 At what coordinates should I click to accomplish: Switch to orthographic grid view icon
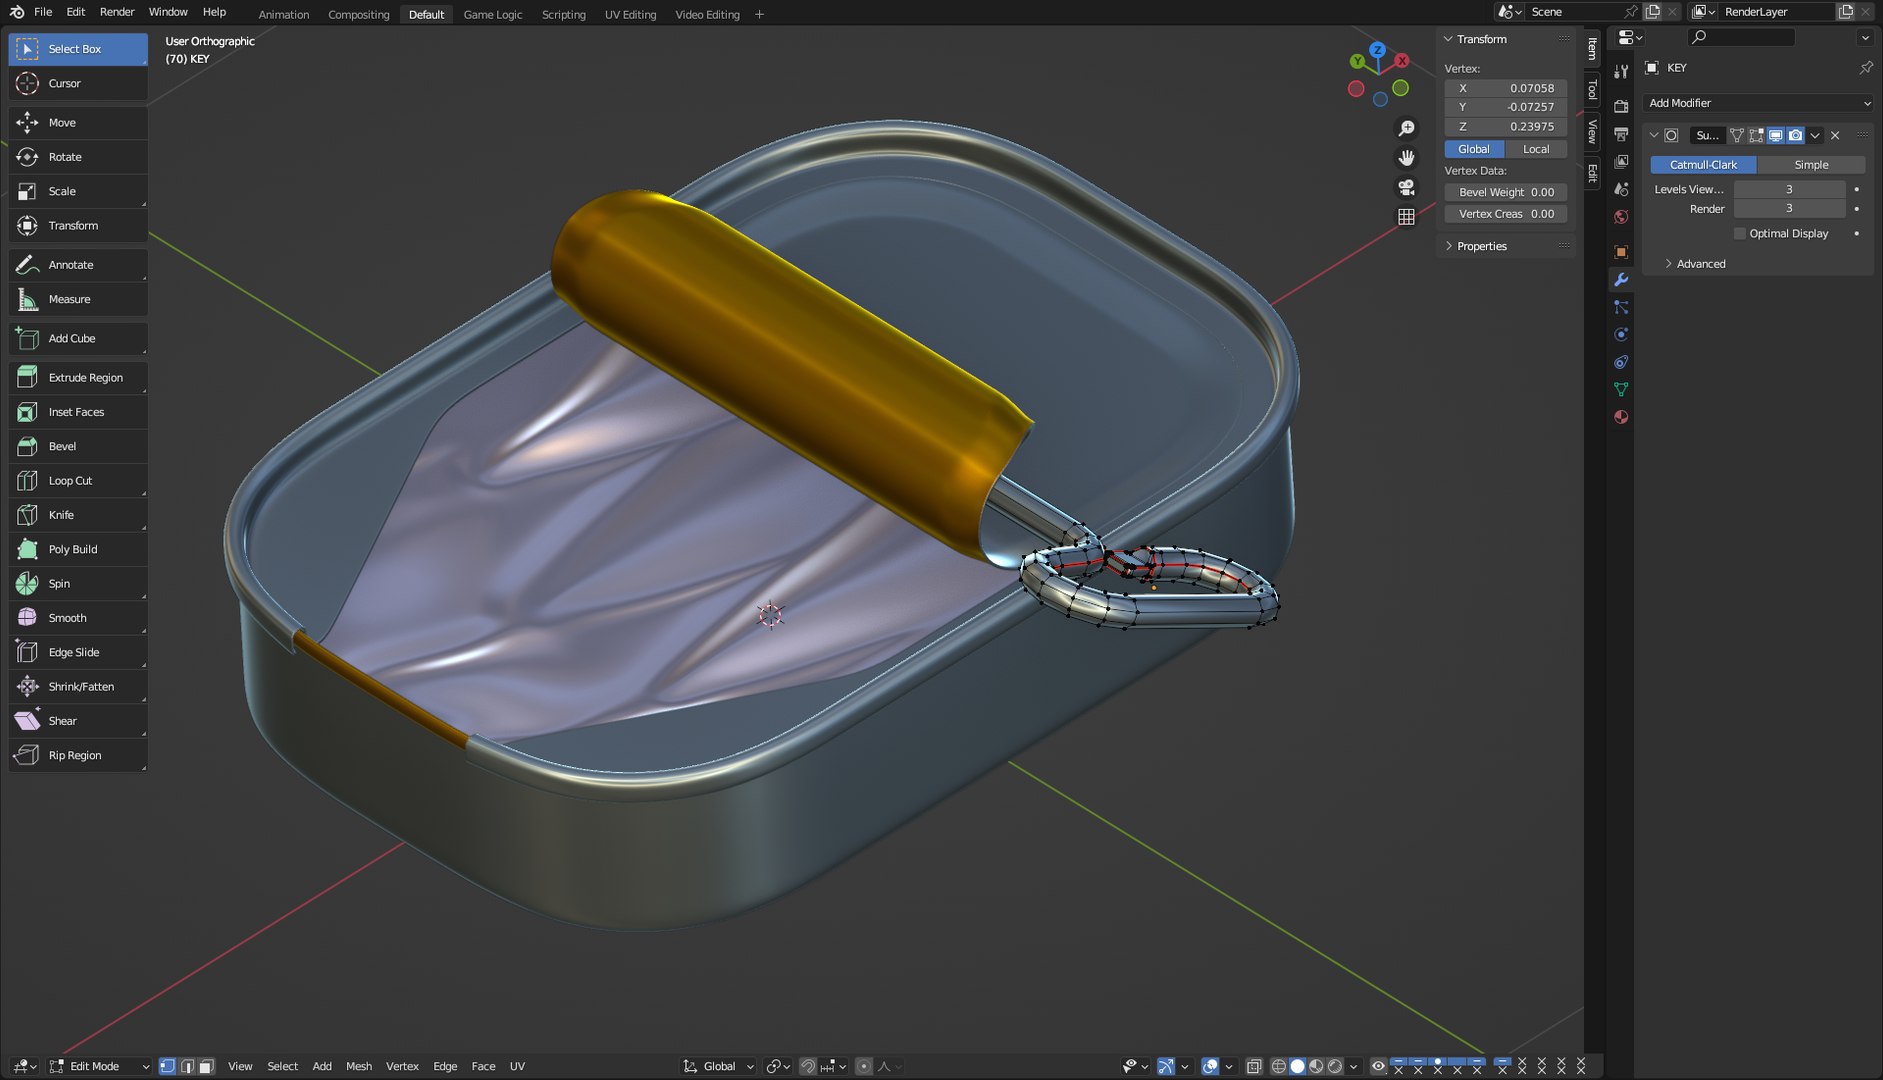point(1406,216)
